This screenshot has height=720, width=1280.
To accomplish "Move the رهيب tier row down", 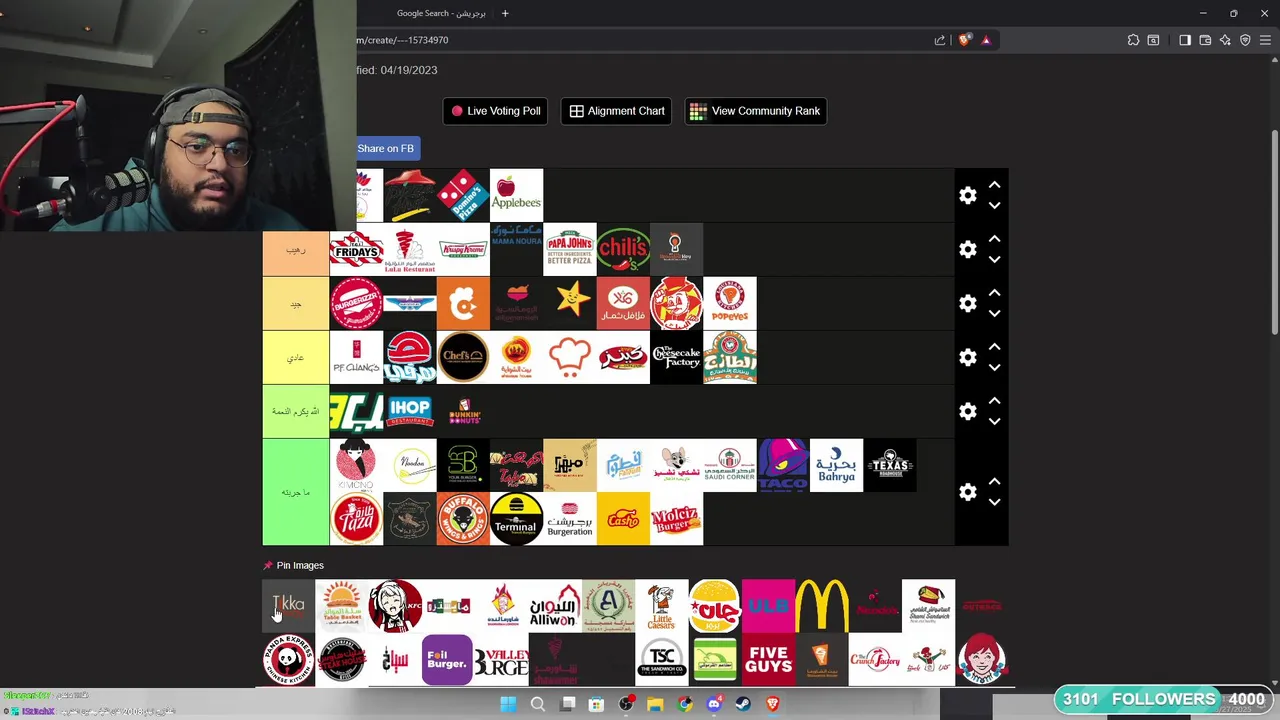I will point(994,259).
